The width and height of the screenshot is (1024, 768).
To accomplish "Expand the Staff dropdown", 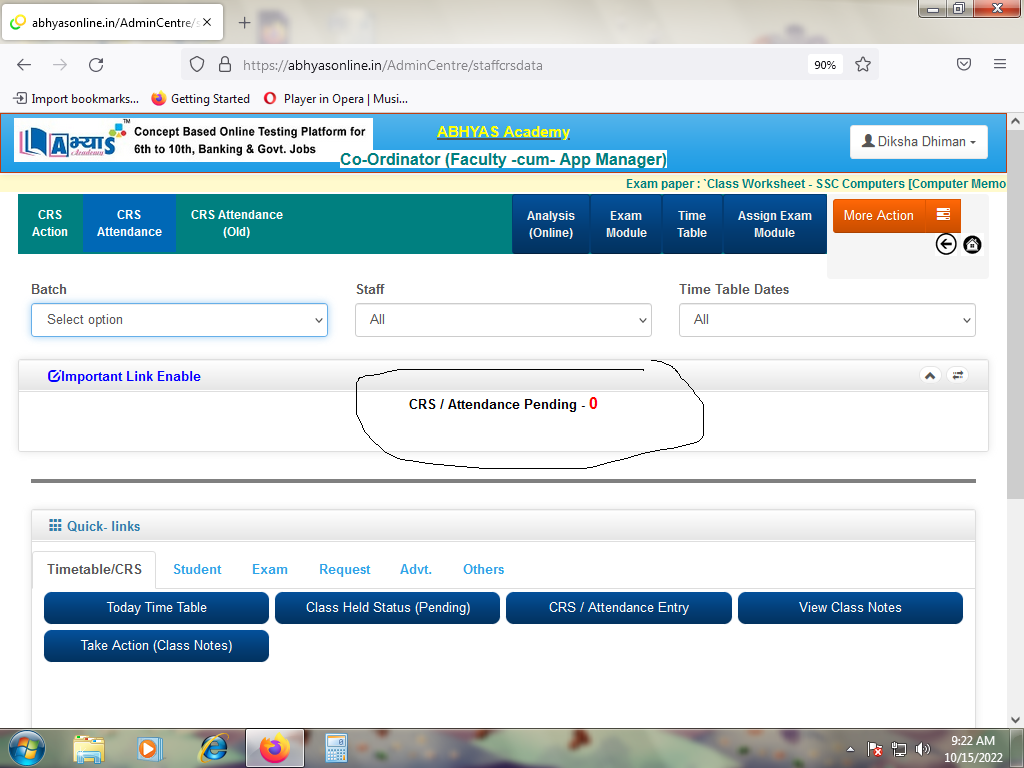I will coord(503,320).
